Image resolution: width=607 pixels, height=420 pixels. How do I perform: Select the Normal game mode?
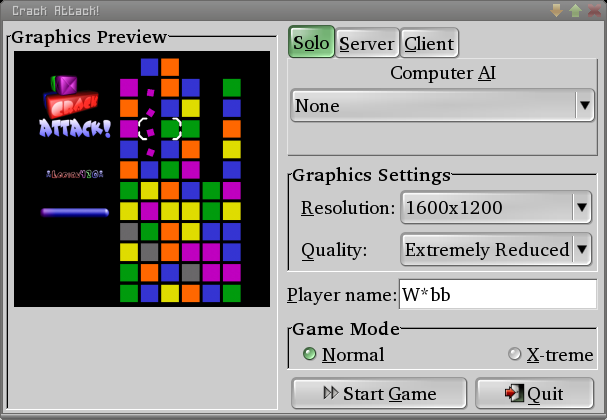tap(310, 354)
